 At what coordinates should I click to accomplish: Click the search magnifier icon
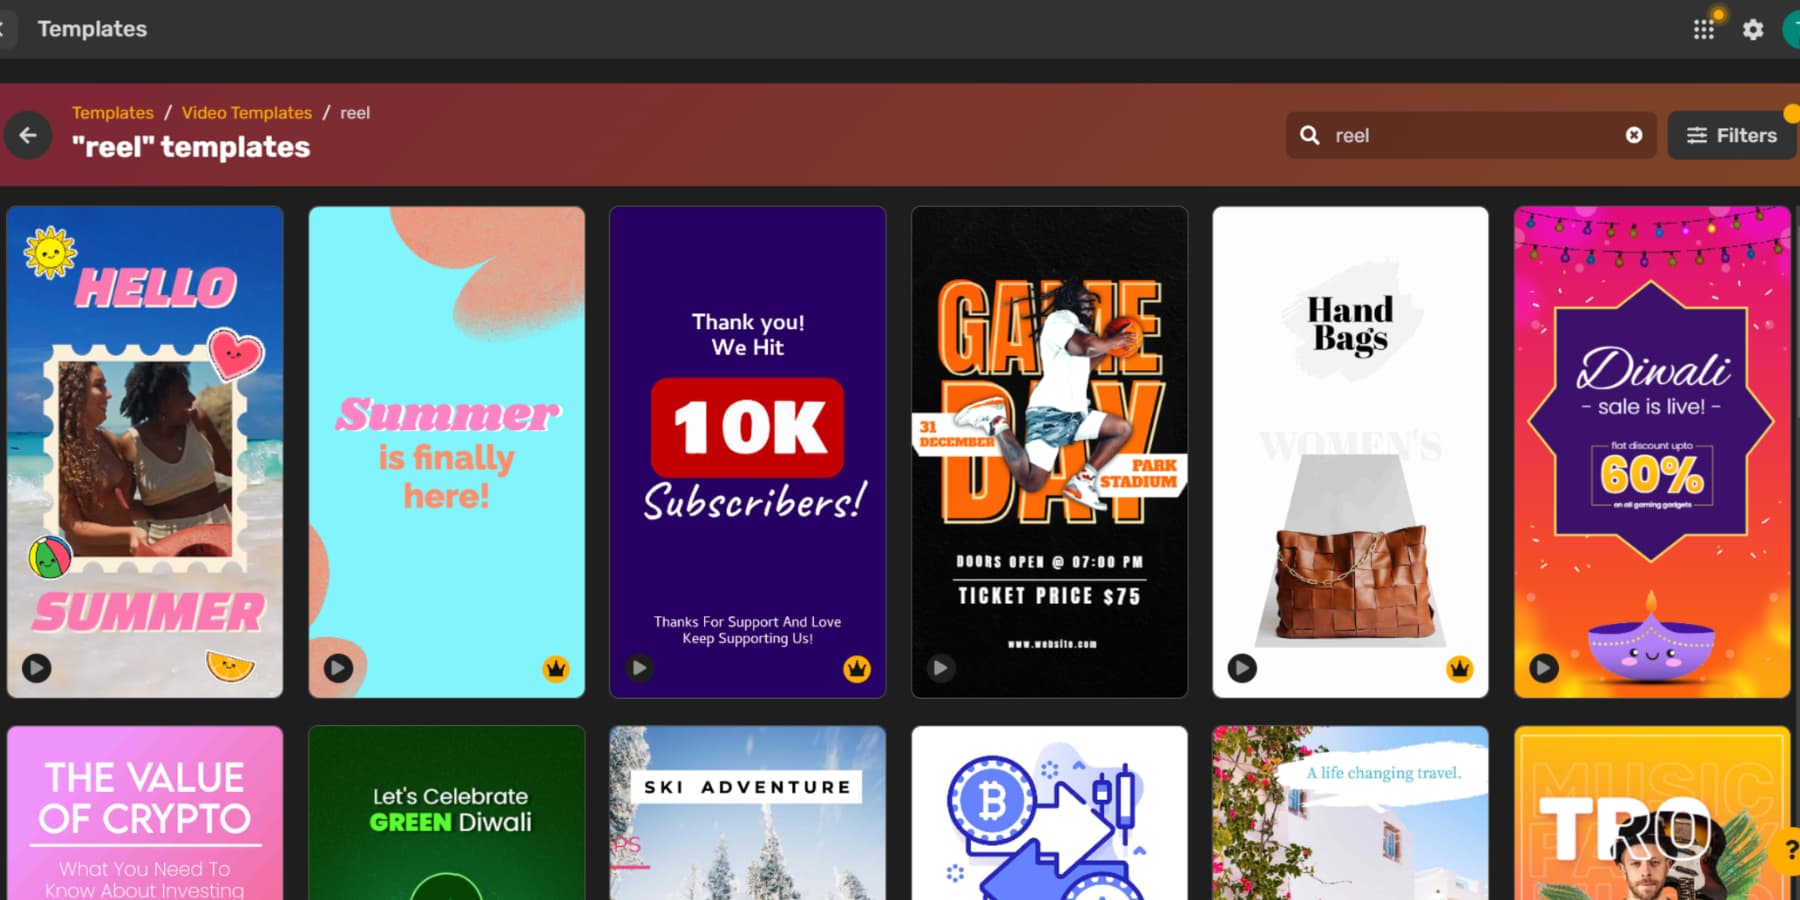pyautogui.click(x=1310, y=135)
